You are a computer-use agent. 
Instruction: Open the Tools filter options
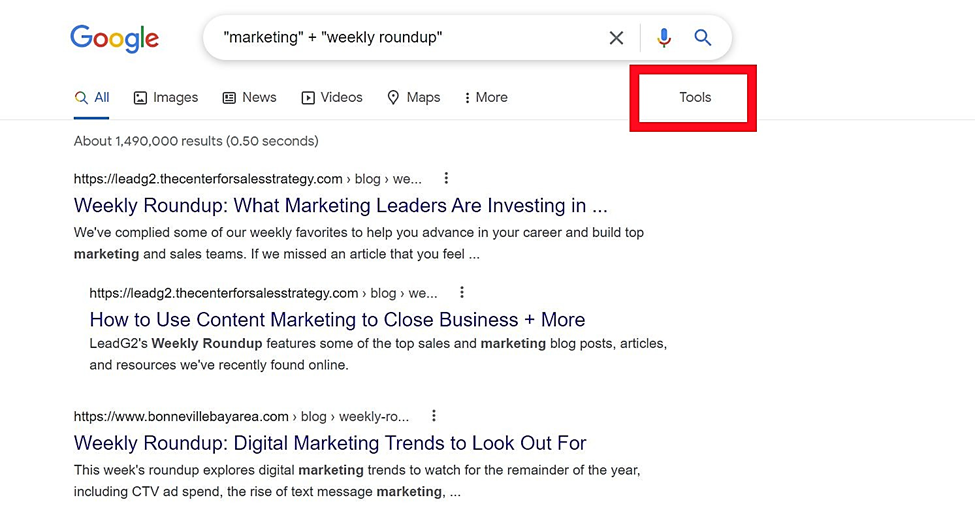695,98
